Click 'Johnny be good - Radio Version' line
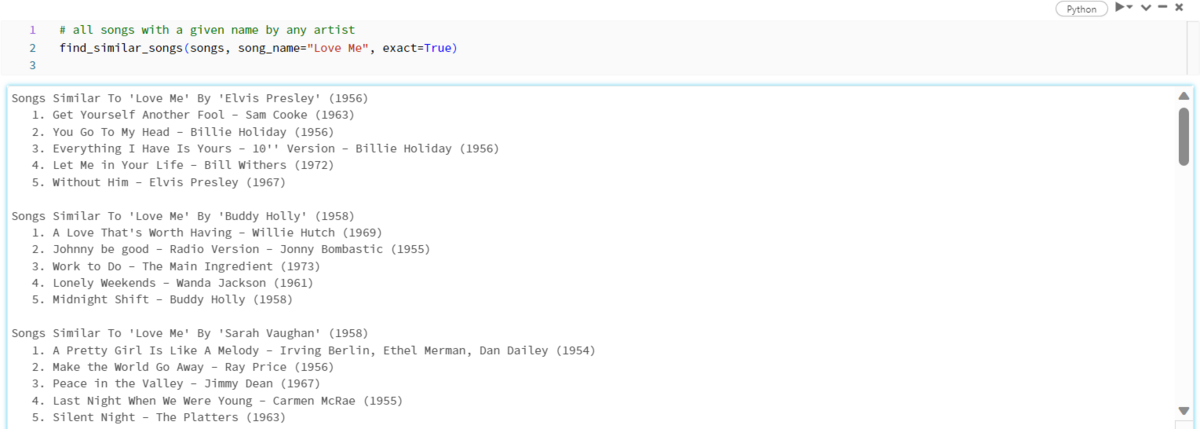Viewport: 1200px width, 429px height. (230, 249)
